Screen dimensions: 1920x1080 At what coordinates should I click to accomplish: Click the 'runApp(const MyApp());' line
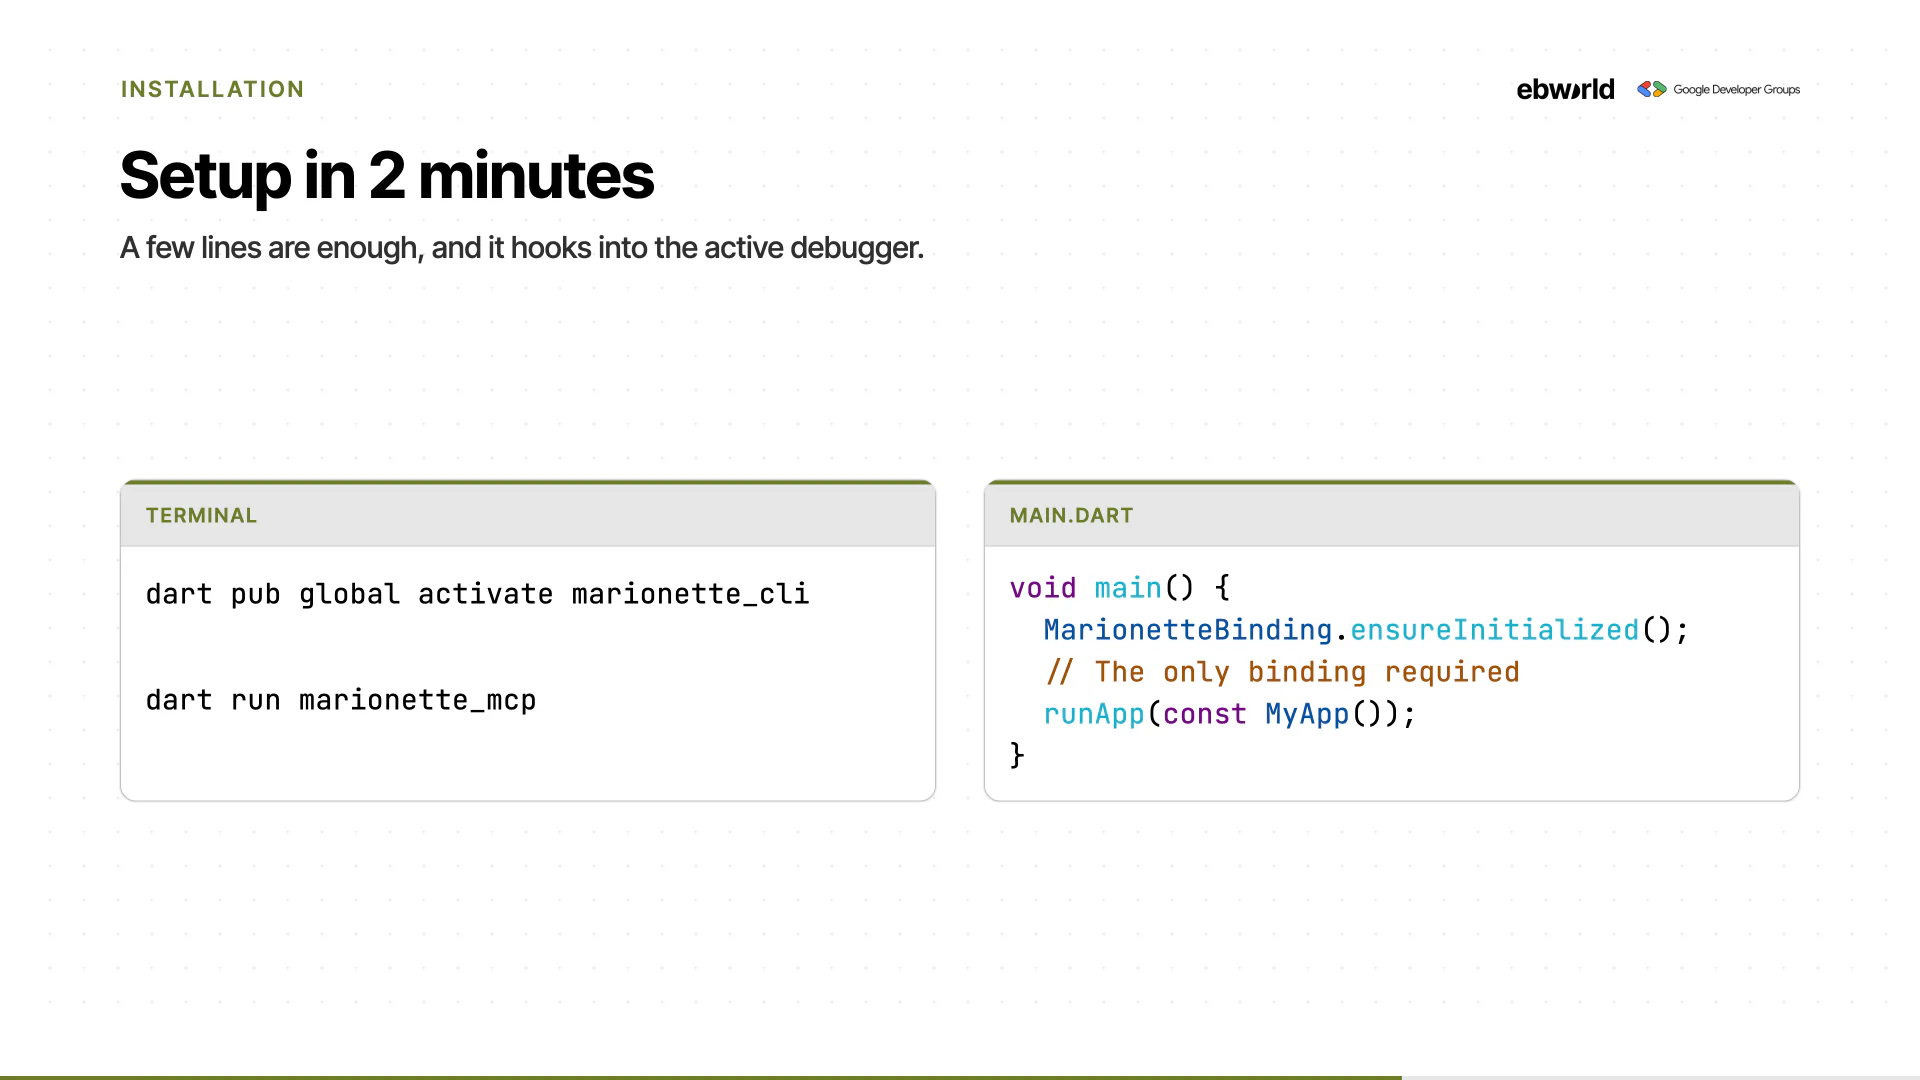coord(1230,714)
